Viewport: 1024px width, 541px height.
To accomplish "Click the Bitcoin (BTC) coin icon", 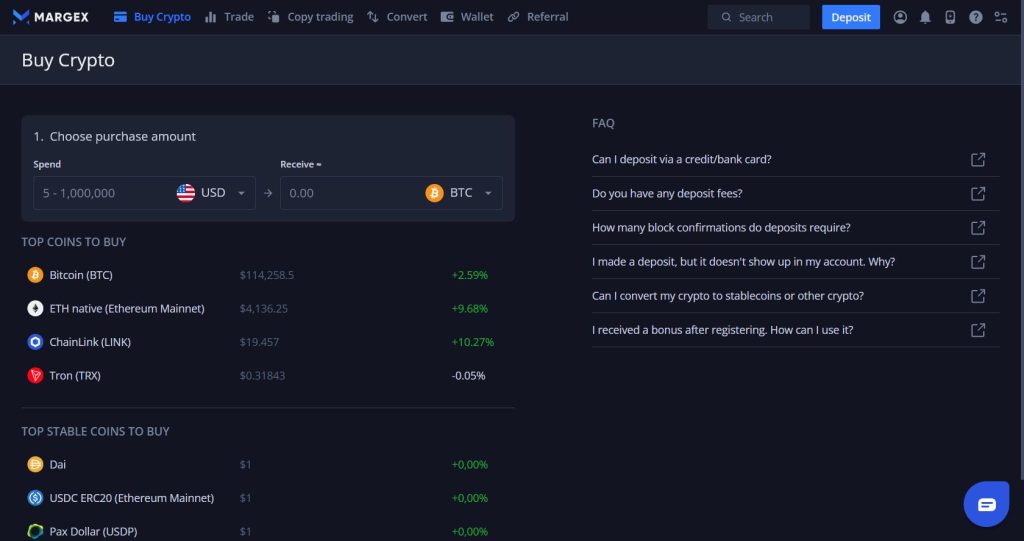I will click(x=35, y=275).
